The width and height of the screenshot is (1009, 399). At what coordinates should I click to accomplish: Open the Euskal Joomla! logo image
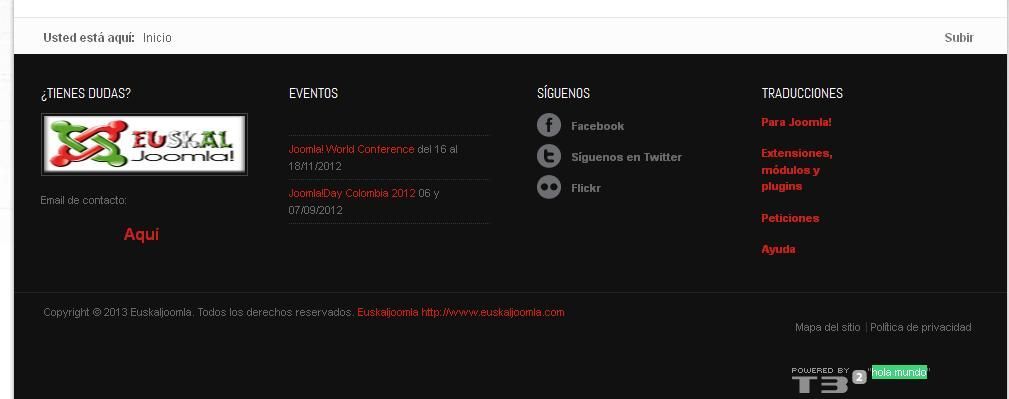144,145
